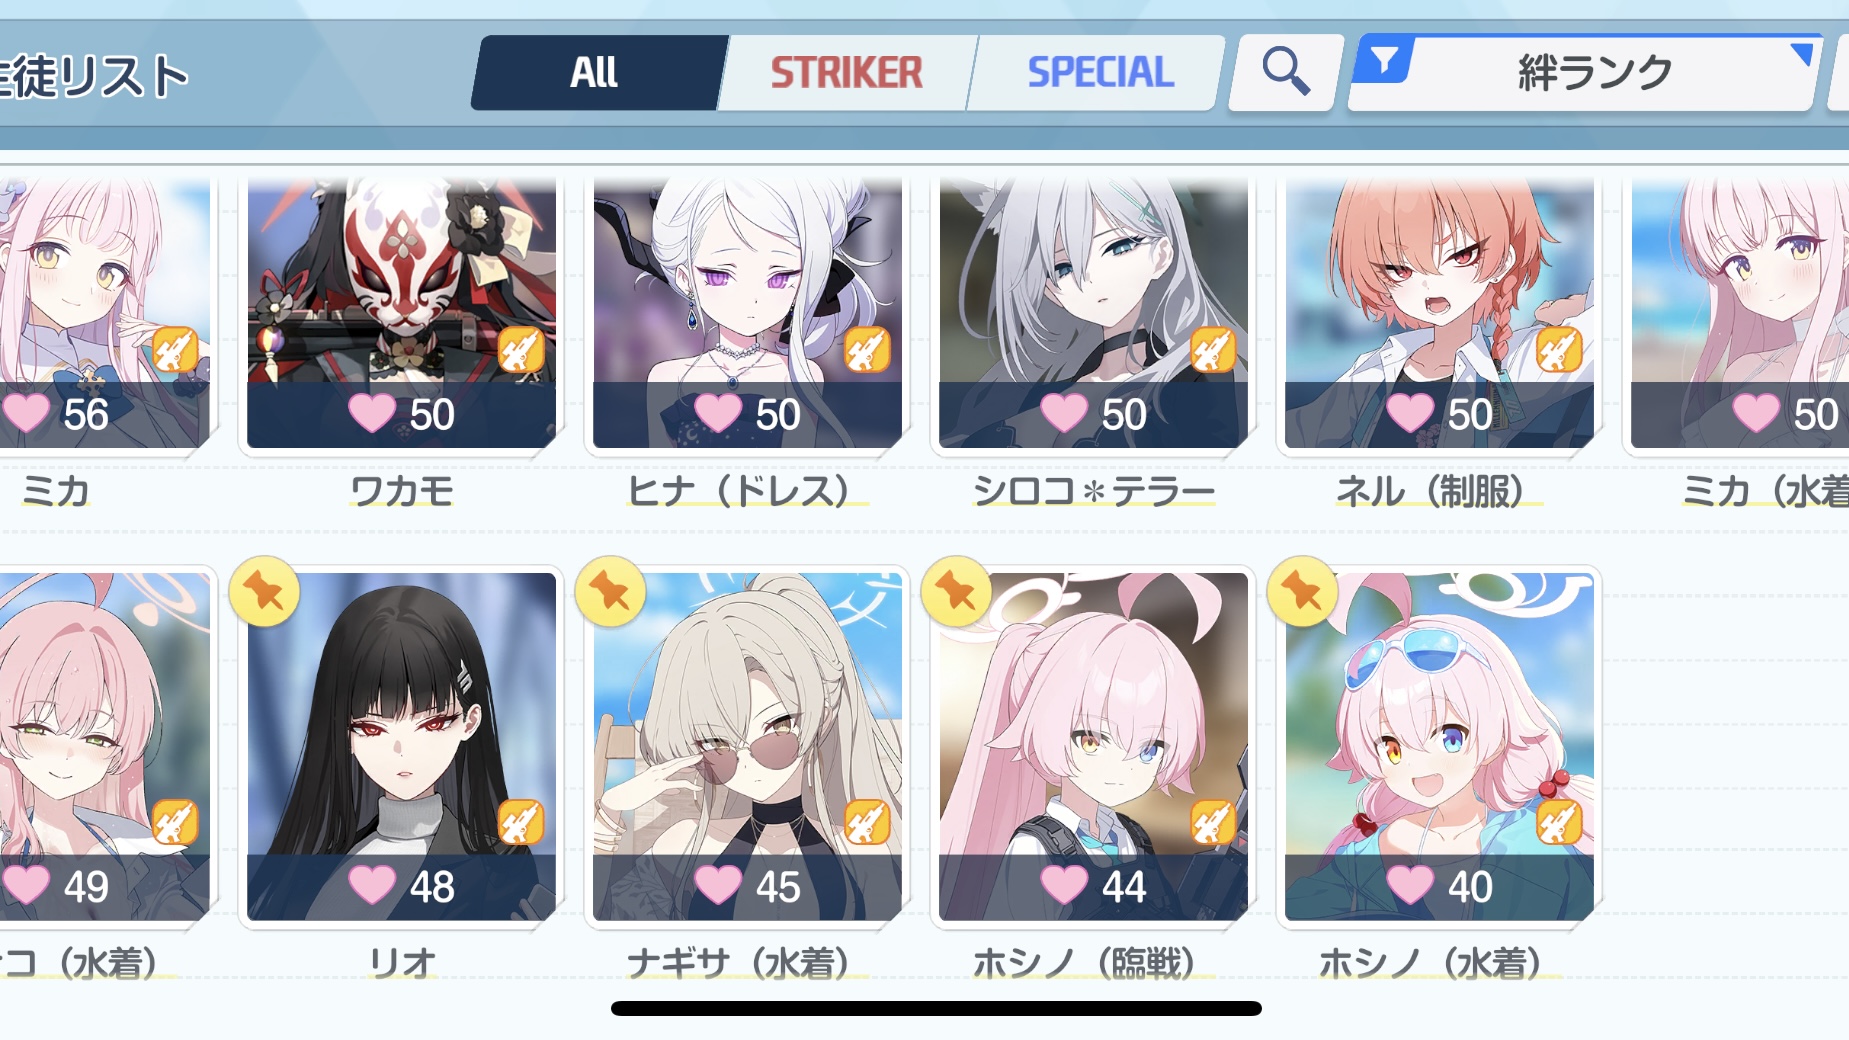Click the blue funnel filter icon

pos(1385,61)
